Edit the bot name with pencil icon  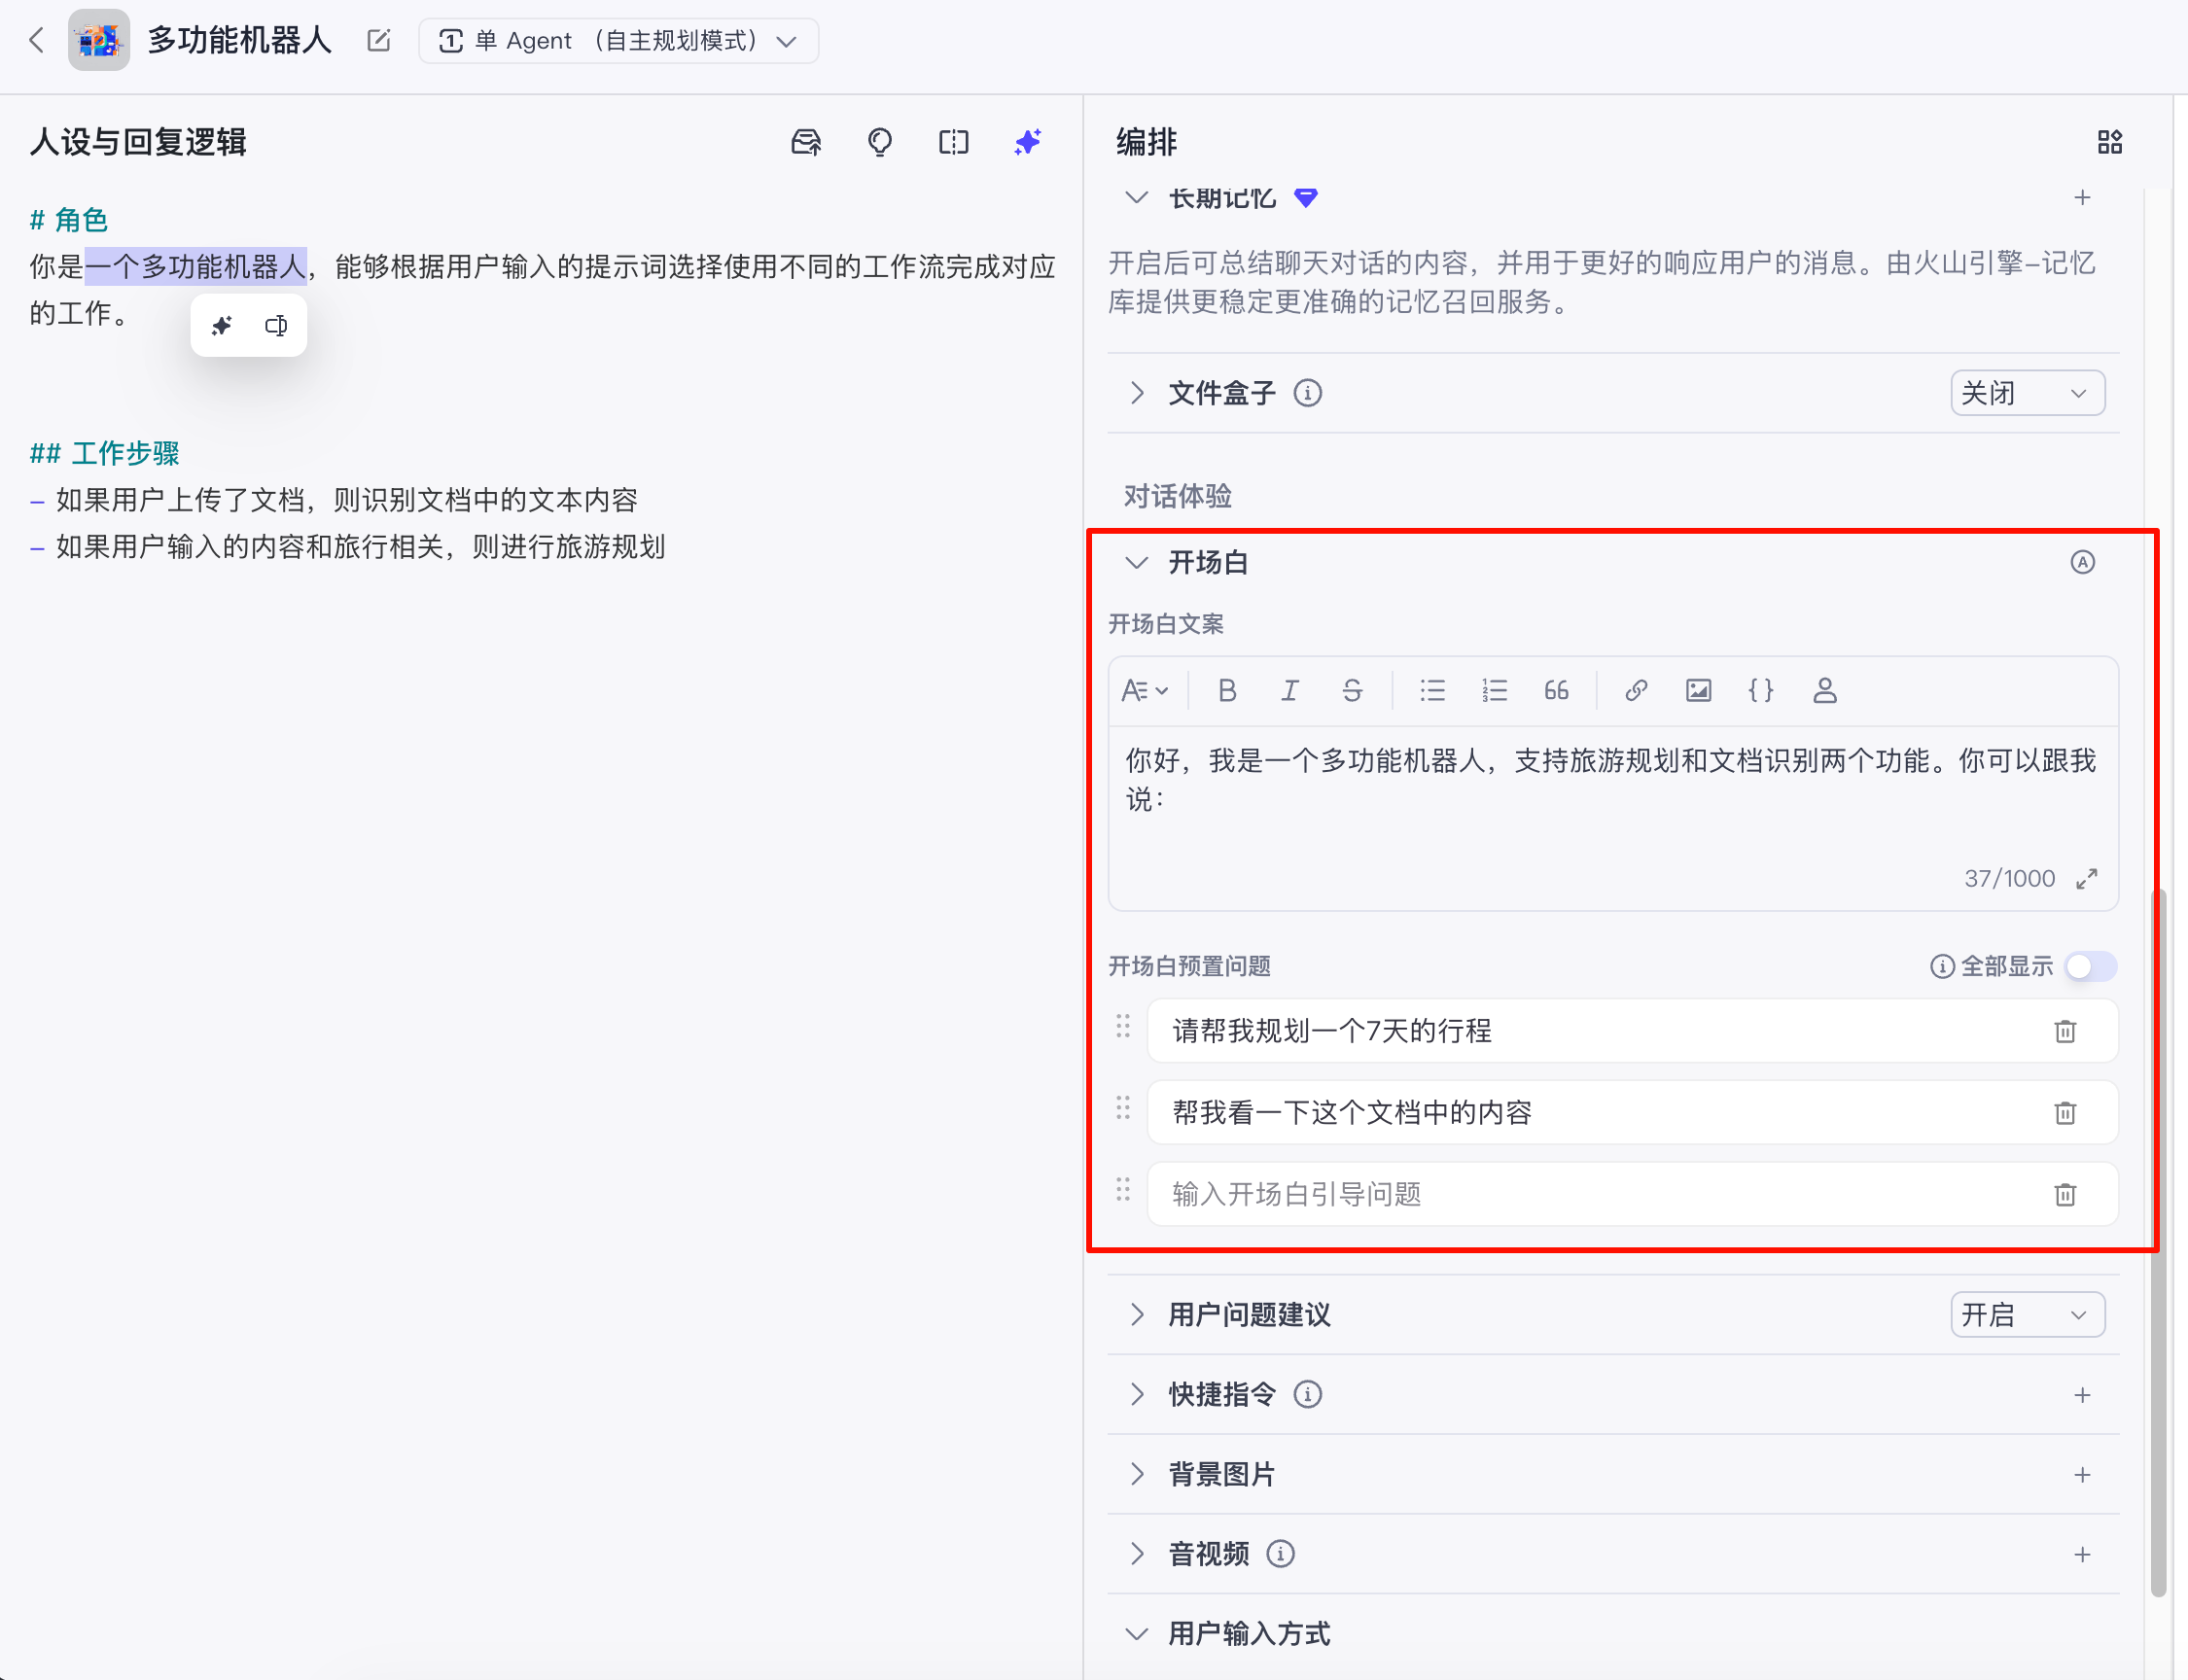click(379, 41)
